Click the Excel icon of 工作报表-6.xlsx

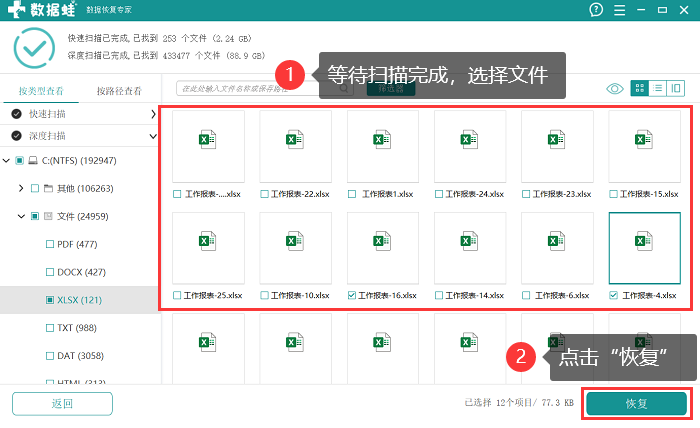(557, 241)
